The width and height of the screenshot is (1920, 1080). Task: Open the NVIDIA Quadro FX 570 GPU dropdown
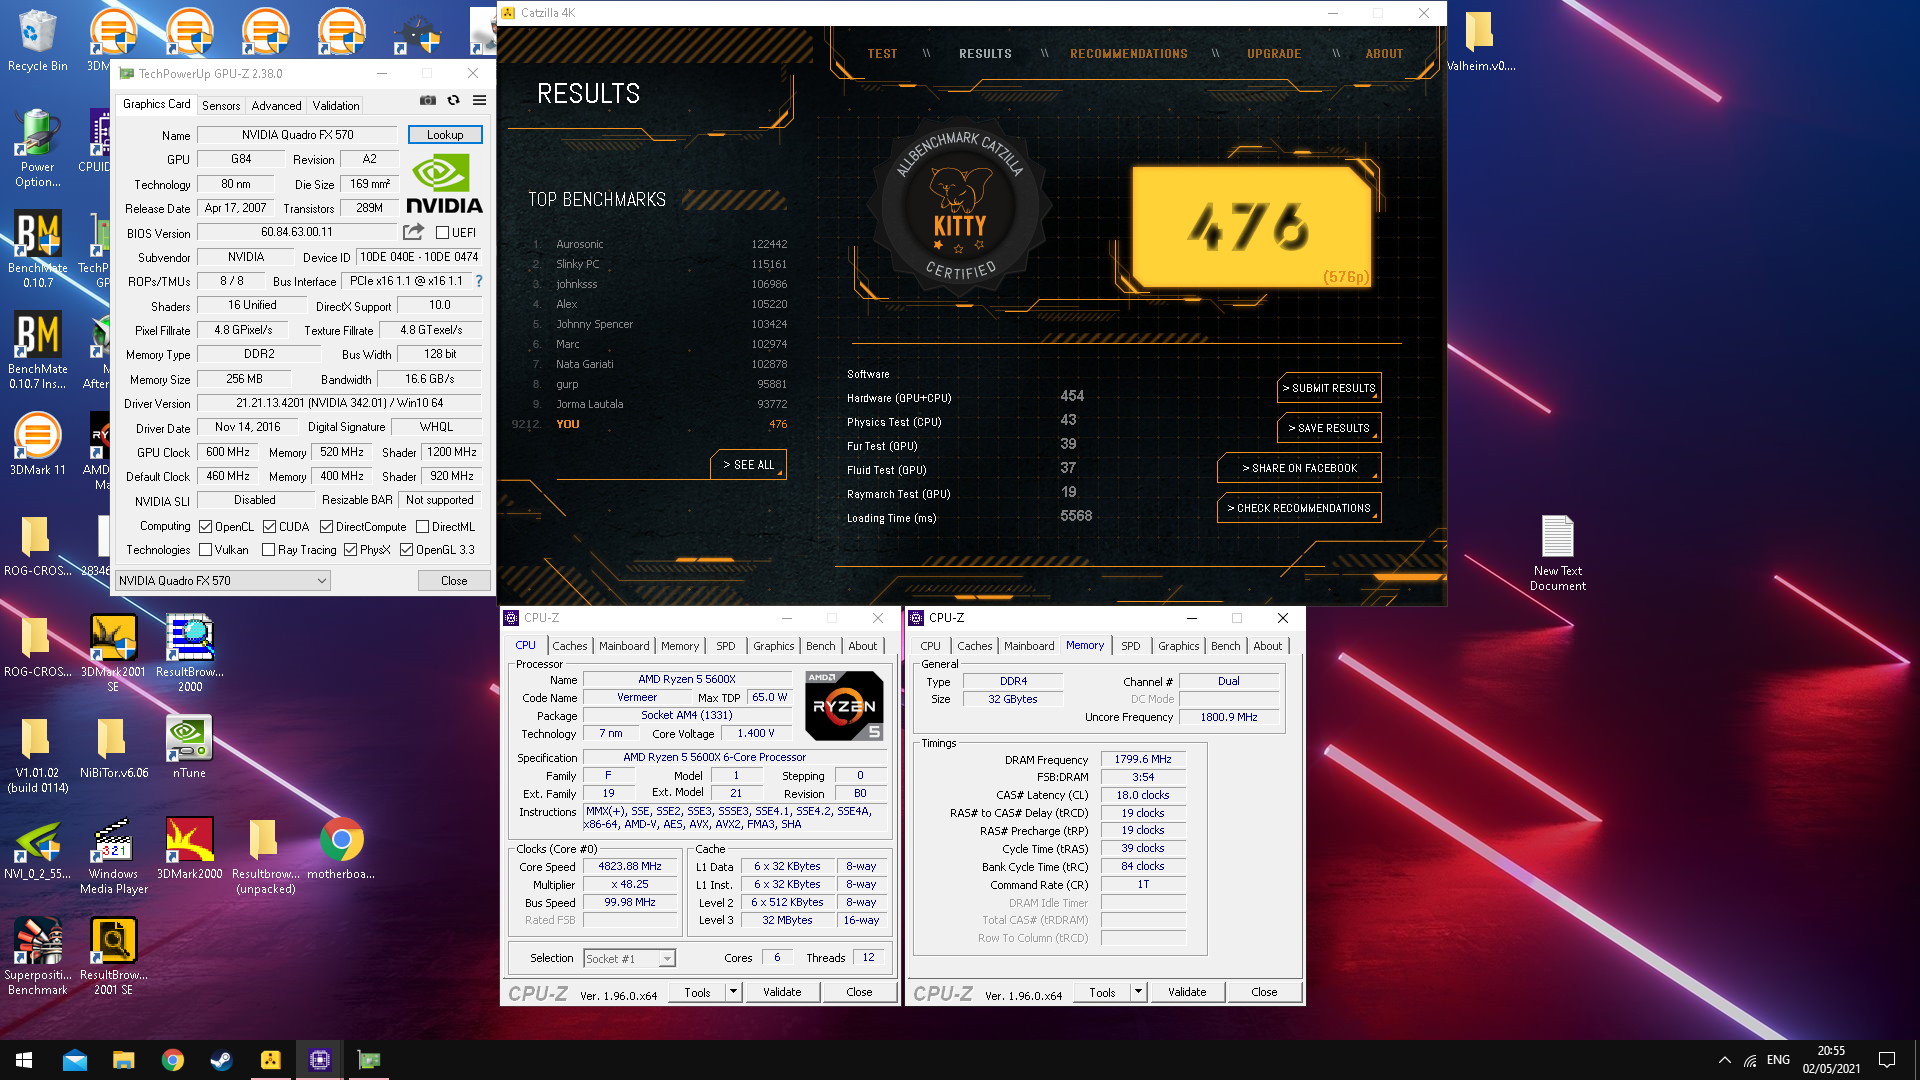point(223,581)
